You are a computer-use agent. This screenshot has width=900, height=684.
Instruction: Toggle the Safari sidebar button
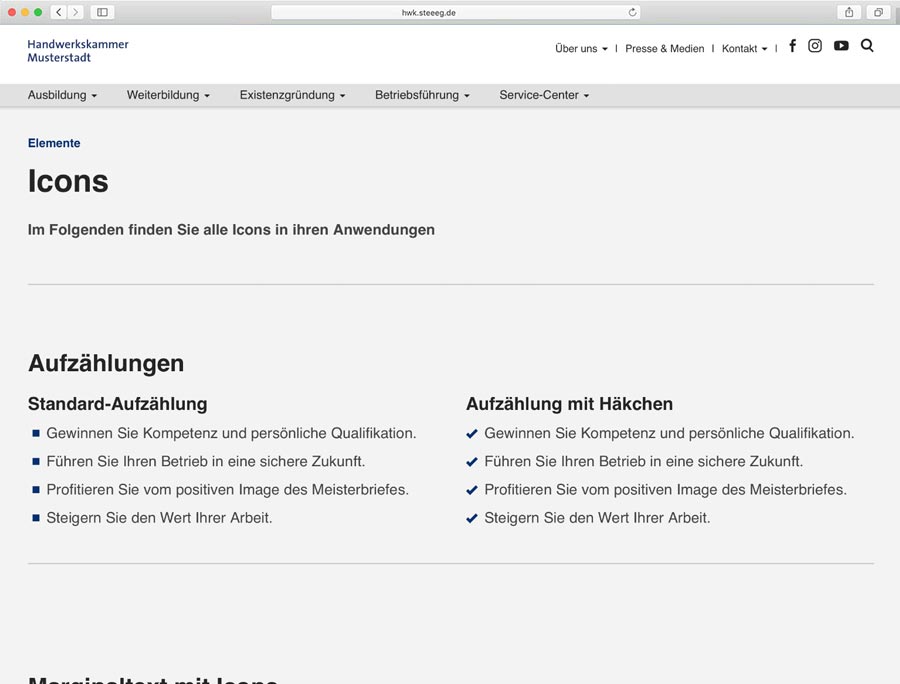tap(102, 12)
